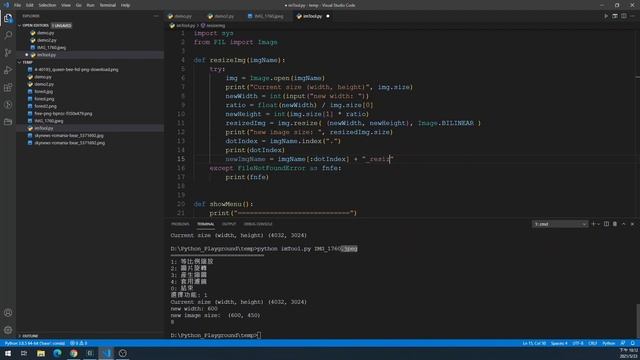Kill terminal with trash icon
The height and width of the screenshot is (360, 640).
615,224
